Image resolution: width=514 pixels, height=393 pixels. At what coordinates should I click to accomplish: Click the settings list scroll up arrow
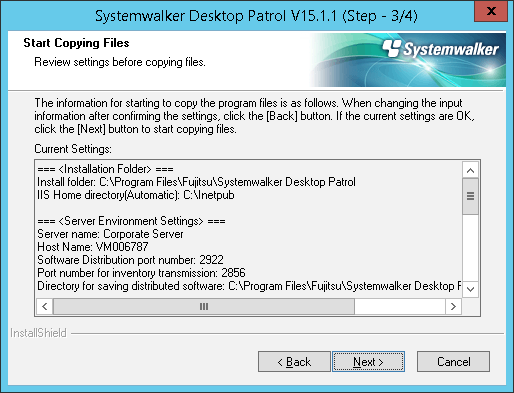(x=470, y=171)
